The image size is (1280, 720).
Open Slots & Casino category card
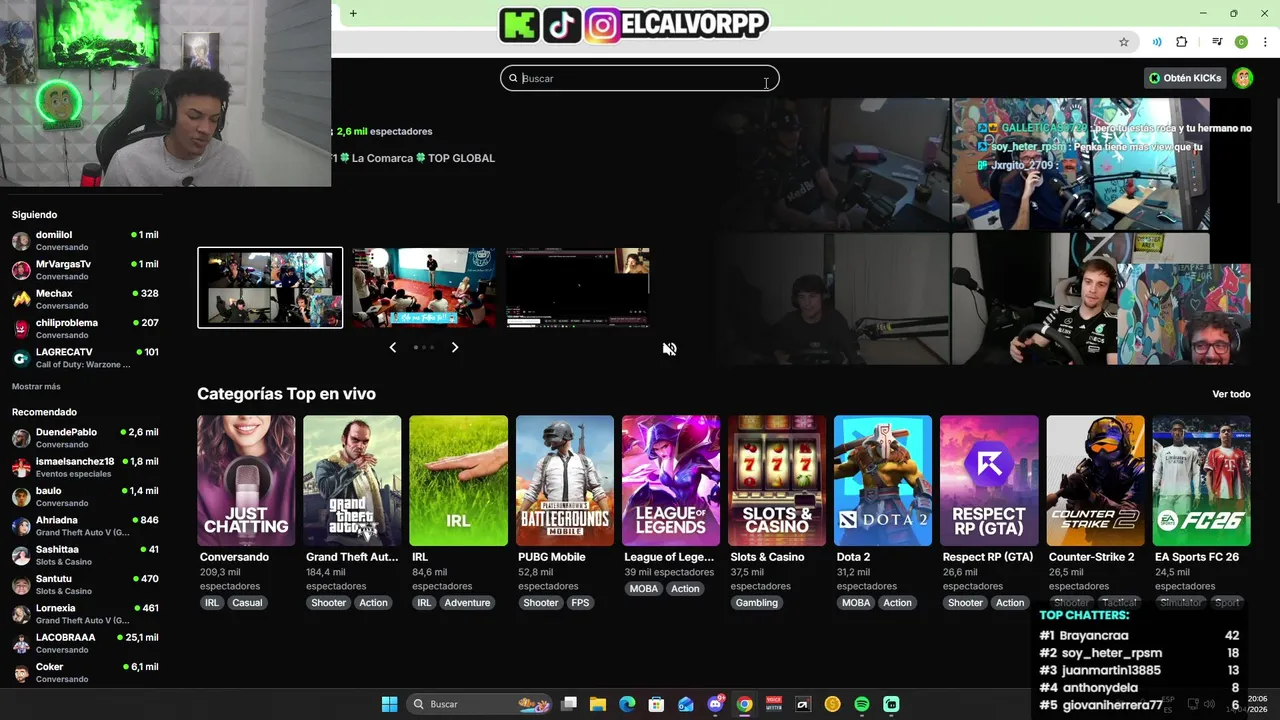click(777, 481)
